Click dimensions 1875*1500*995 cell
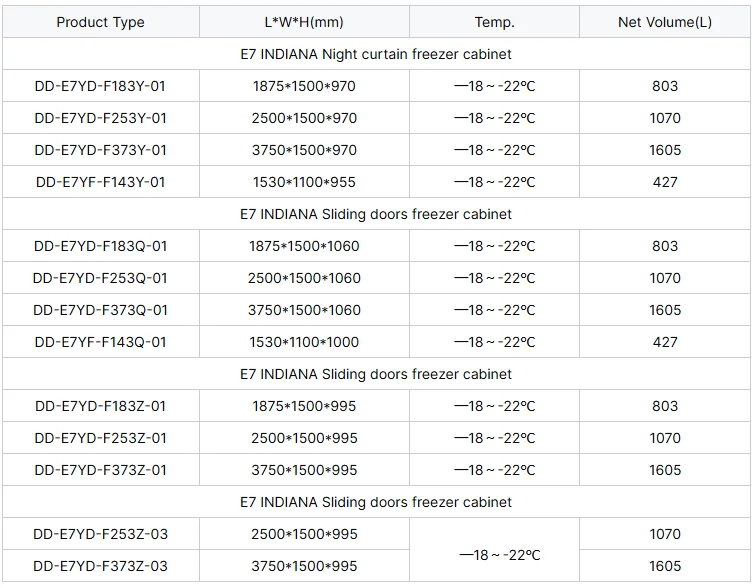 click(304, 406)
